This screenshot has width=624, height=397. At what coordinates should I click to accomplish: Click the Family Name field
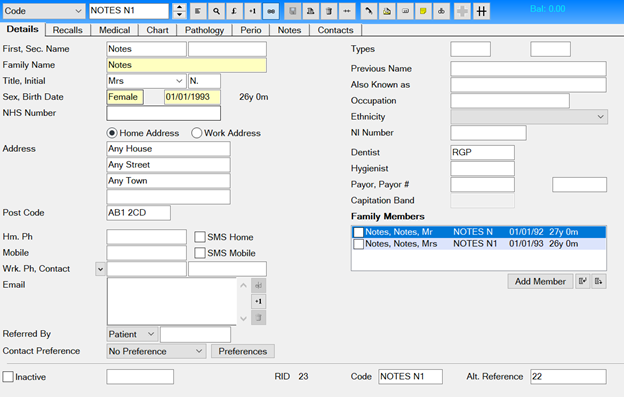(x=187, y=65)
